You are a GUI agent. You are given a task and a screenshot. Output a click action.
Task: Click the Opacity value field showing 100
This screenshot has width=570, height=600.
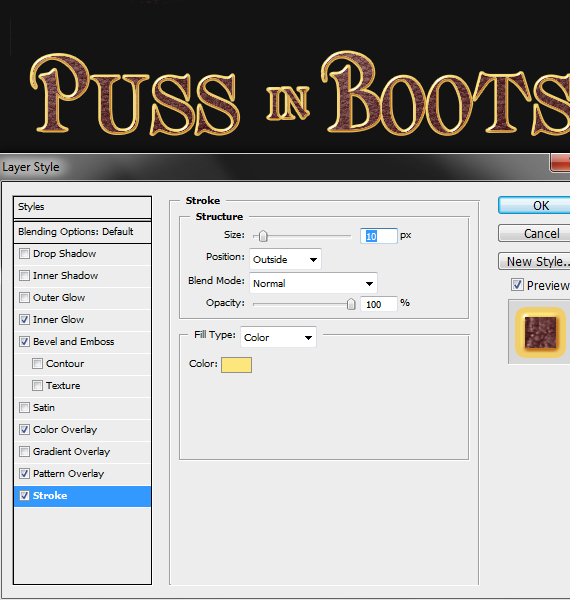click(x=378, y=304)
